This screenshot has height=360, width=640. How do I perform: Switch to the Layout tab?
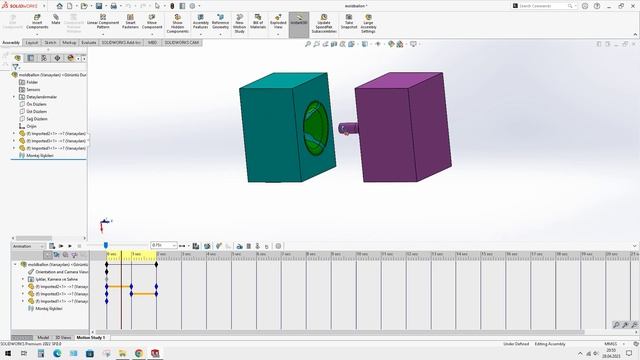pyautogui.click(x=32, y=42)
